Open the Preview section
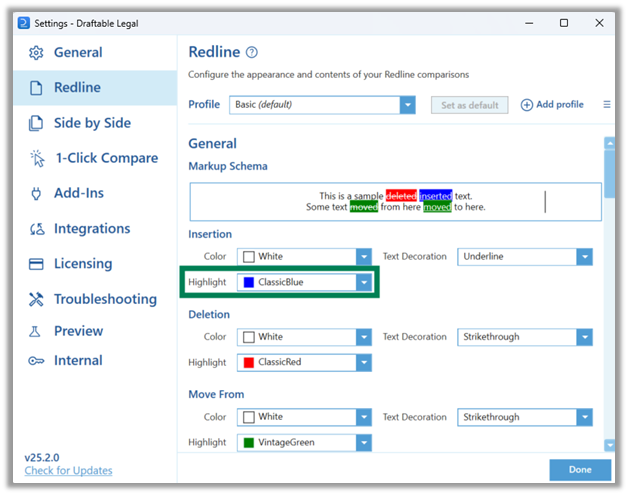The width and height of the screenshot is (628, 495). click(95, 331)
